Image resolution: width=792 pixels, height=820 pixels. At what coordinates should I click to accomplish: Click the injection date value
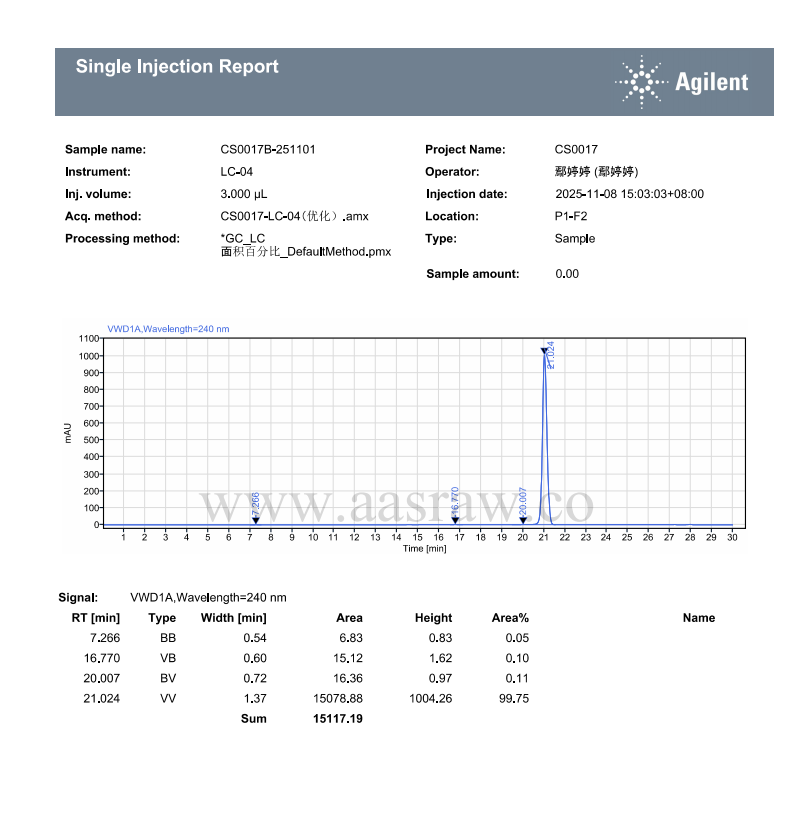(x=629, y=194)
